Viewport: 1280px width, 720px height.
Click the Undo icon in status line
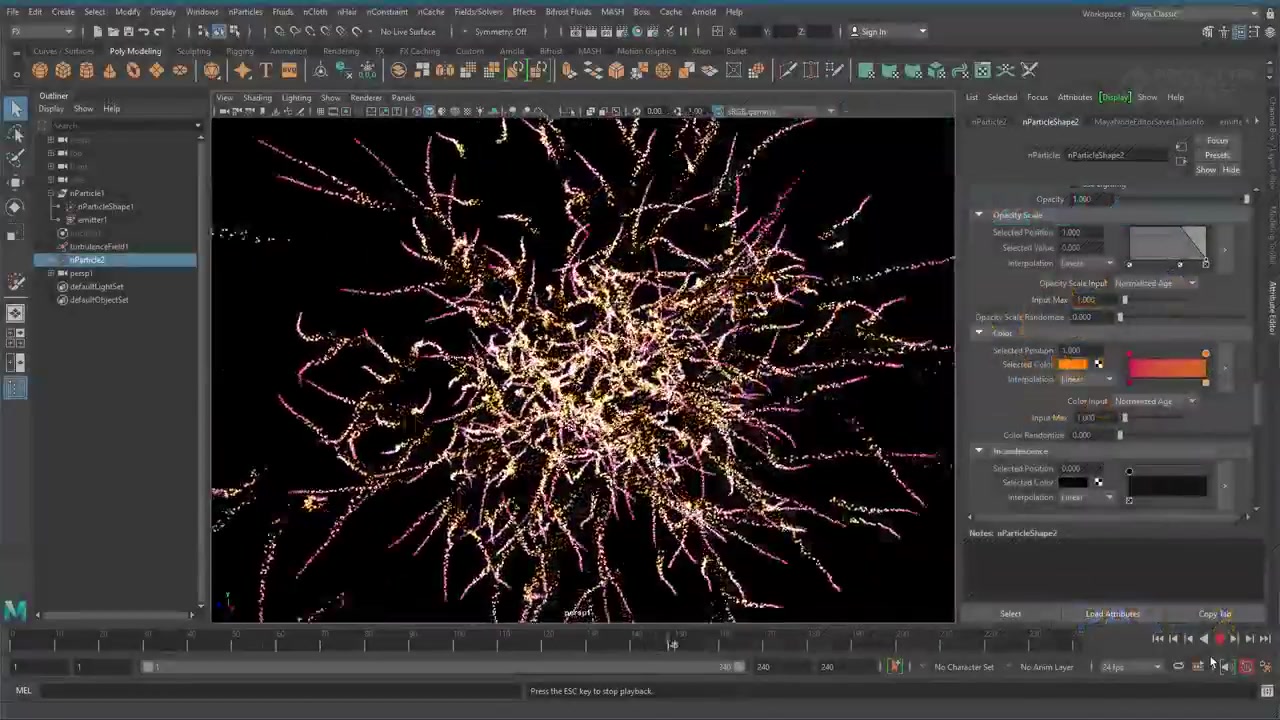pos(144,32)
